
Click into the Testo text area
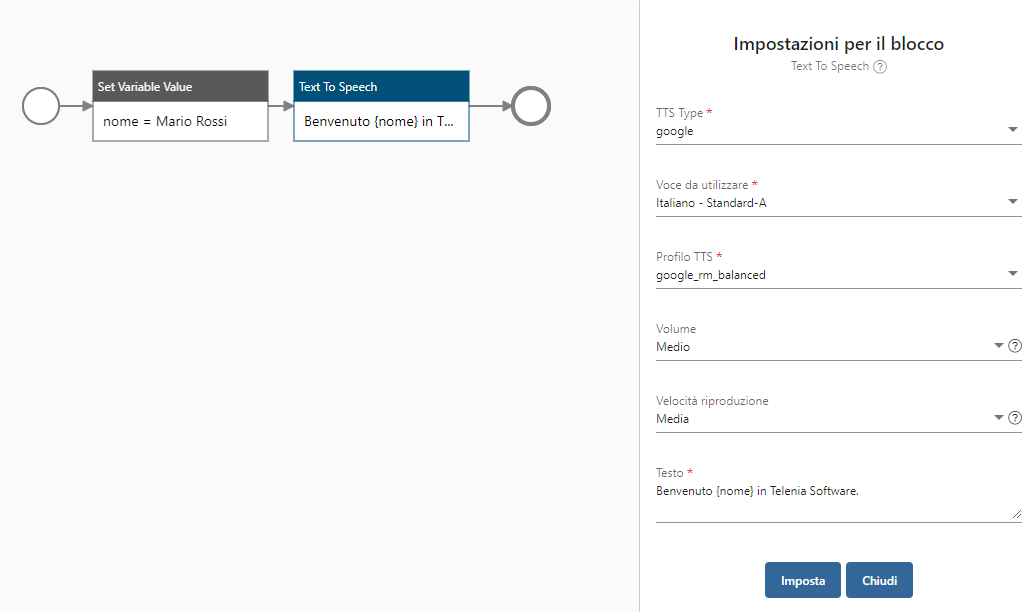coord(839,502)
